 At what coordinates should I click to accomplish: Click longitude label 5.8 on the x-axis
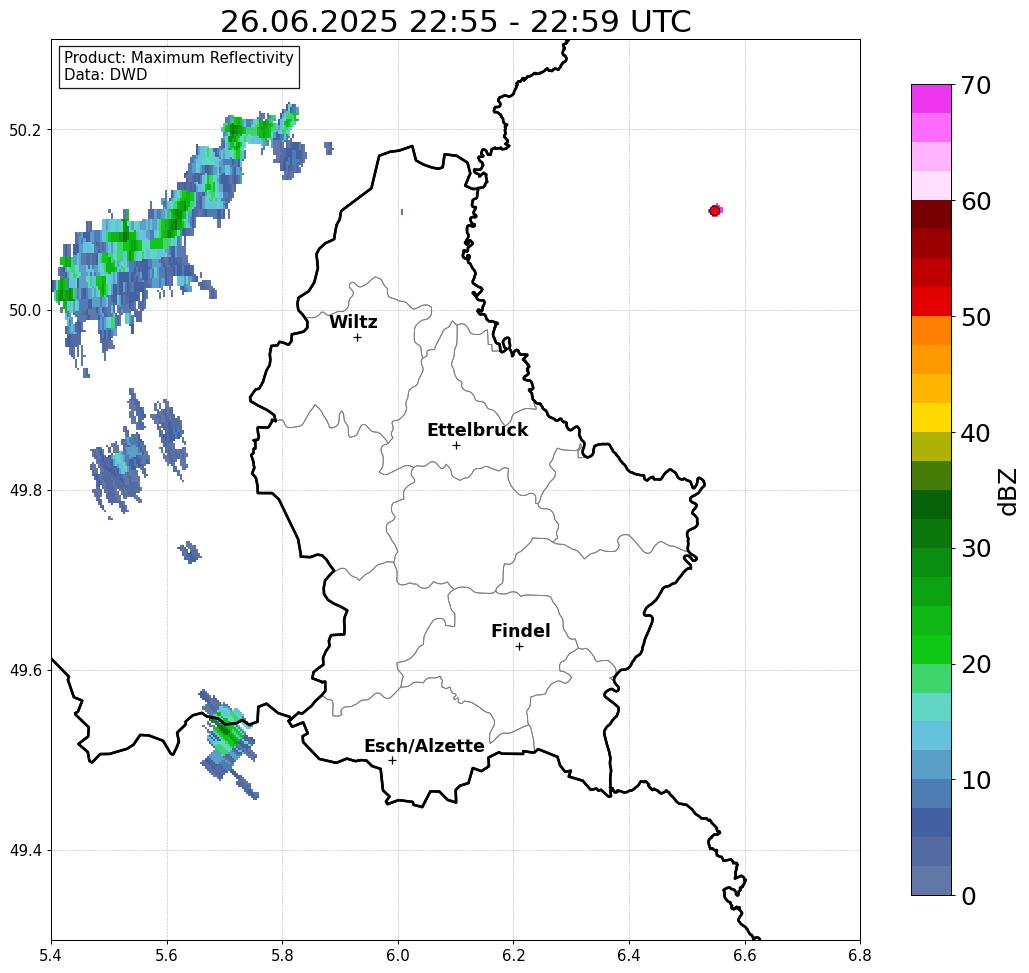(282, 955)
